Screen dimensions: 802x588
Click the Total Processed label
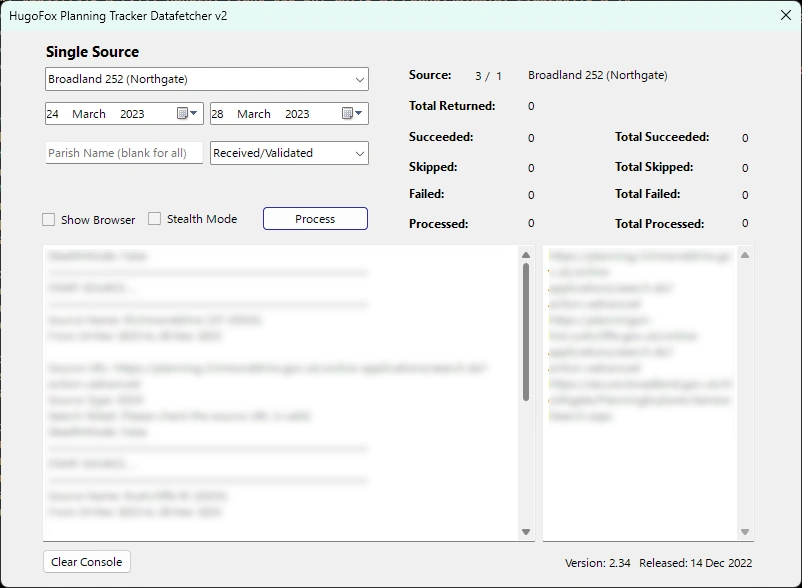click(659, 224)
